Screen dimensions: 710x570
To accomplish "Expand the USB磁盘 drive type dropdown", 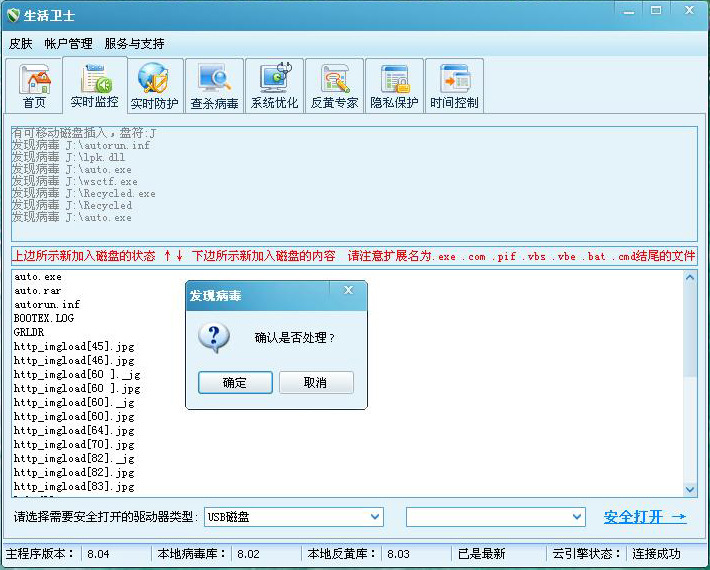I will (x=375, y=517).
